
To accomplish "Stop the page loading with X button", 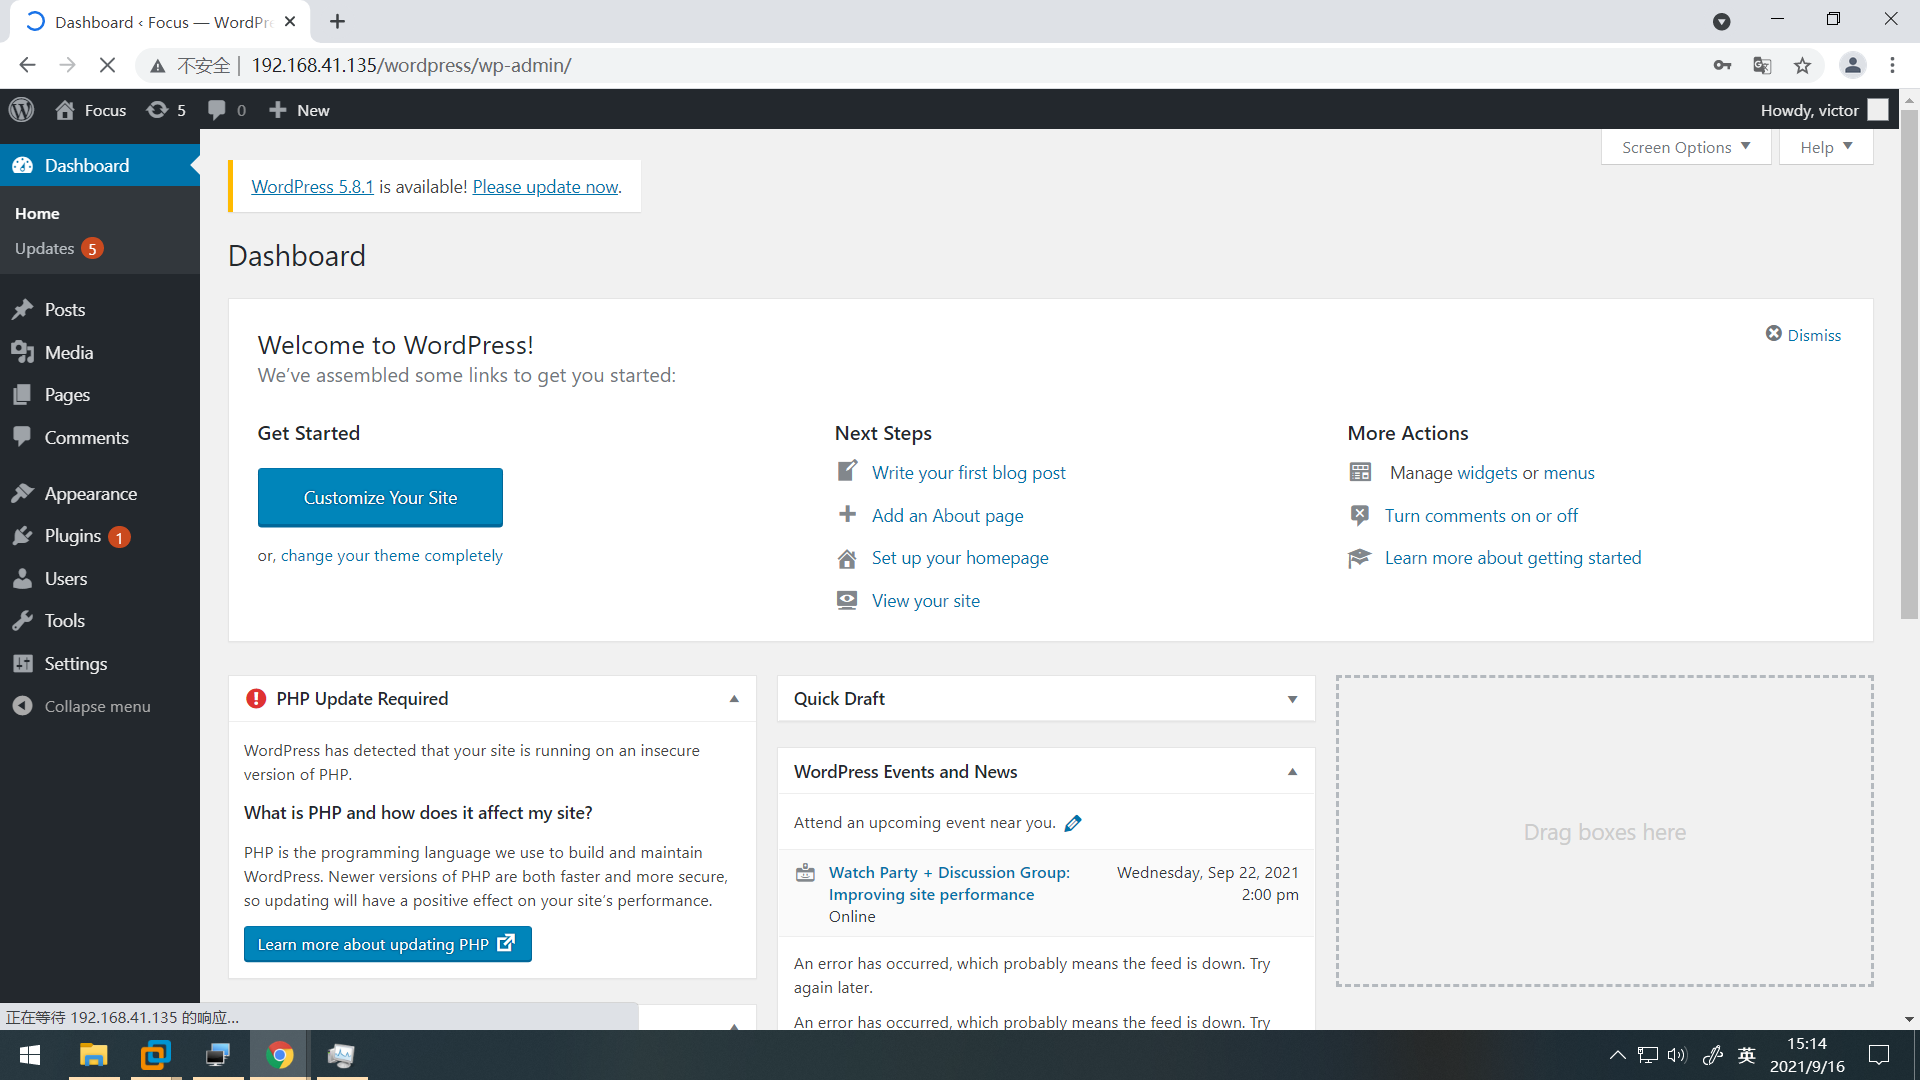I will coord(107,66).
